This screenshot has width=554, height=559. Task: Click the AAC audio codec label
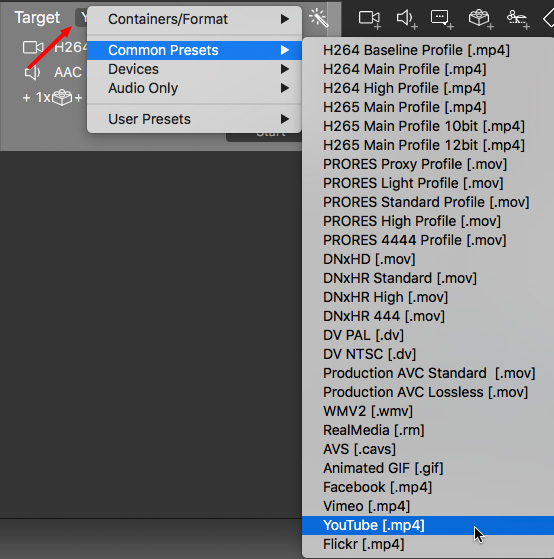(68, 73)
